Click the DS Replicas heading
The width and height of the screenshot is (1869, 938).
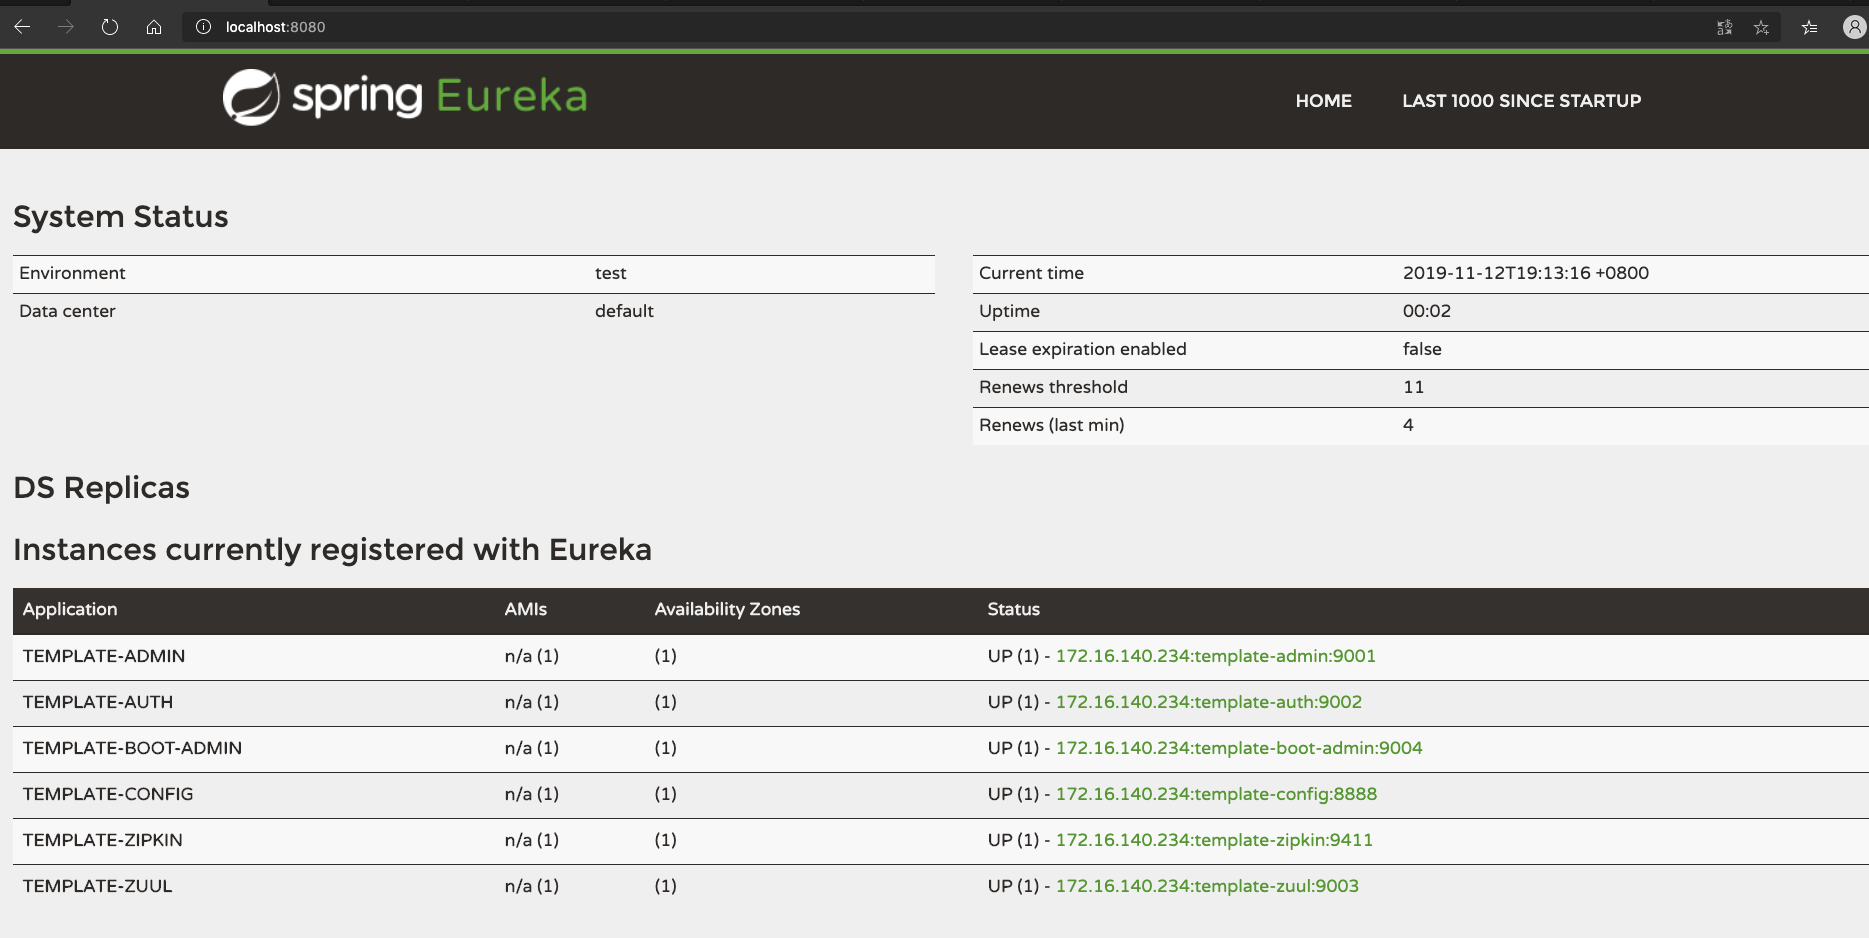pyautogui.click(x=102, y=488)
